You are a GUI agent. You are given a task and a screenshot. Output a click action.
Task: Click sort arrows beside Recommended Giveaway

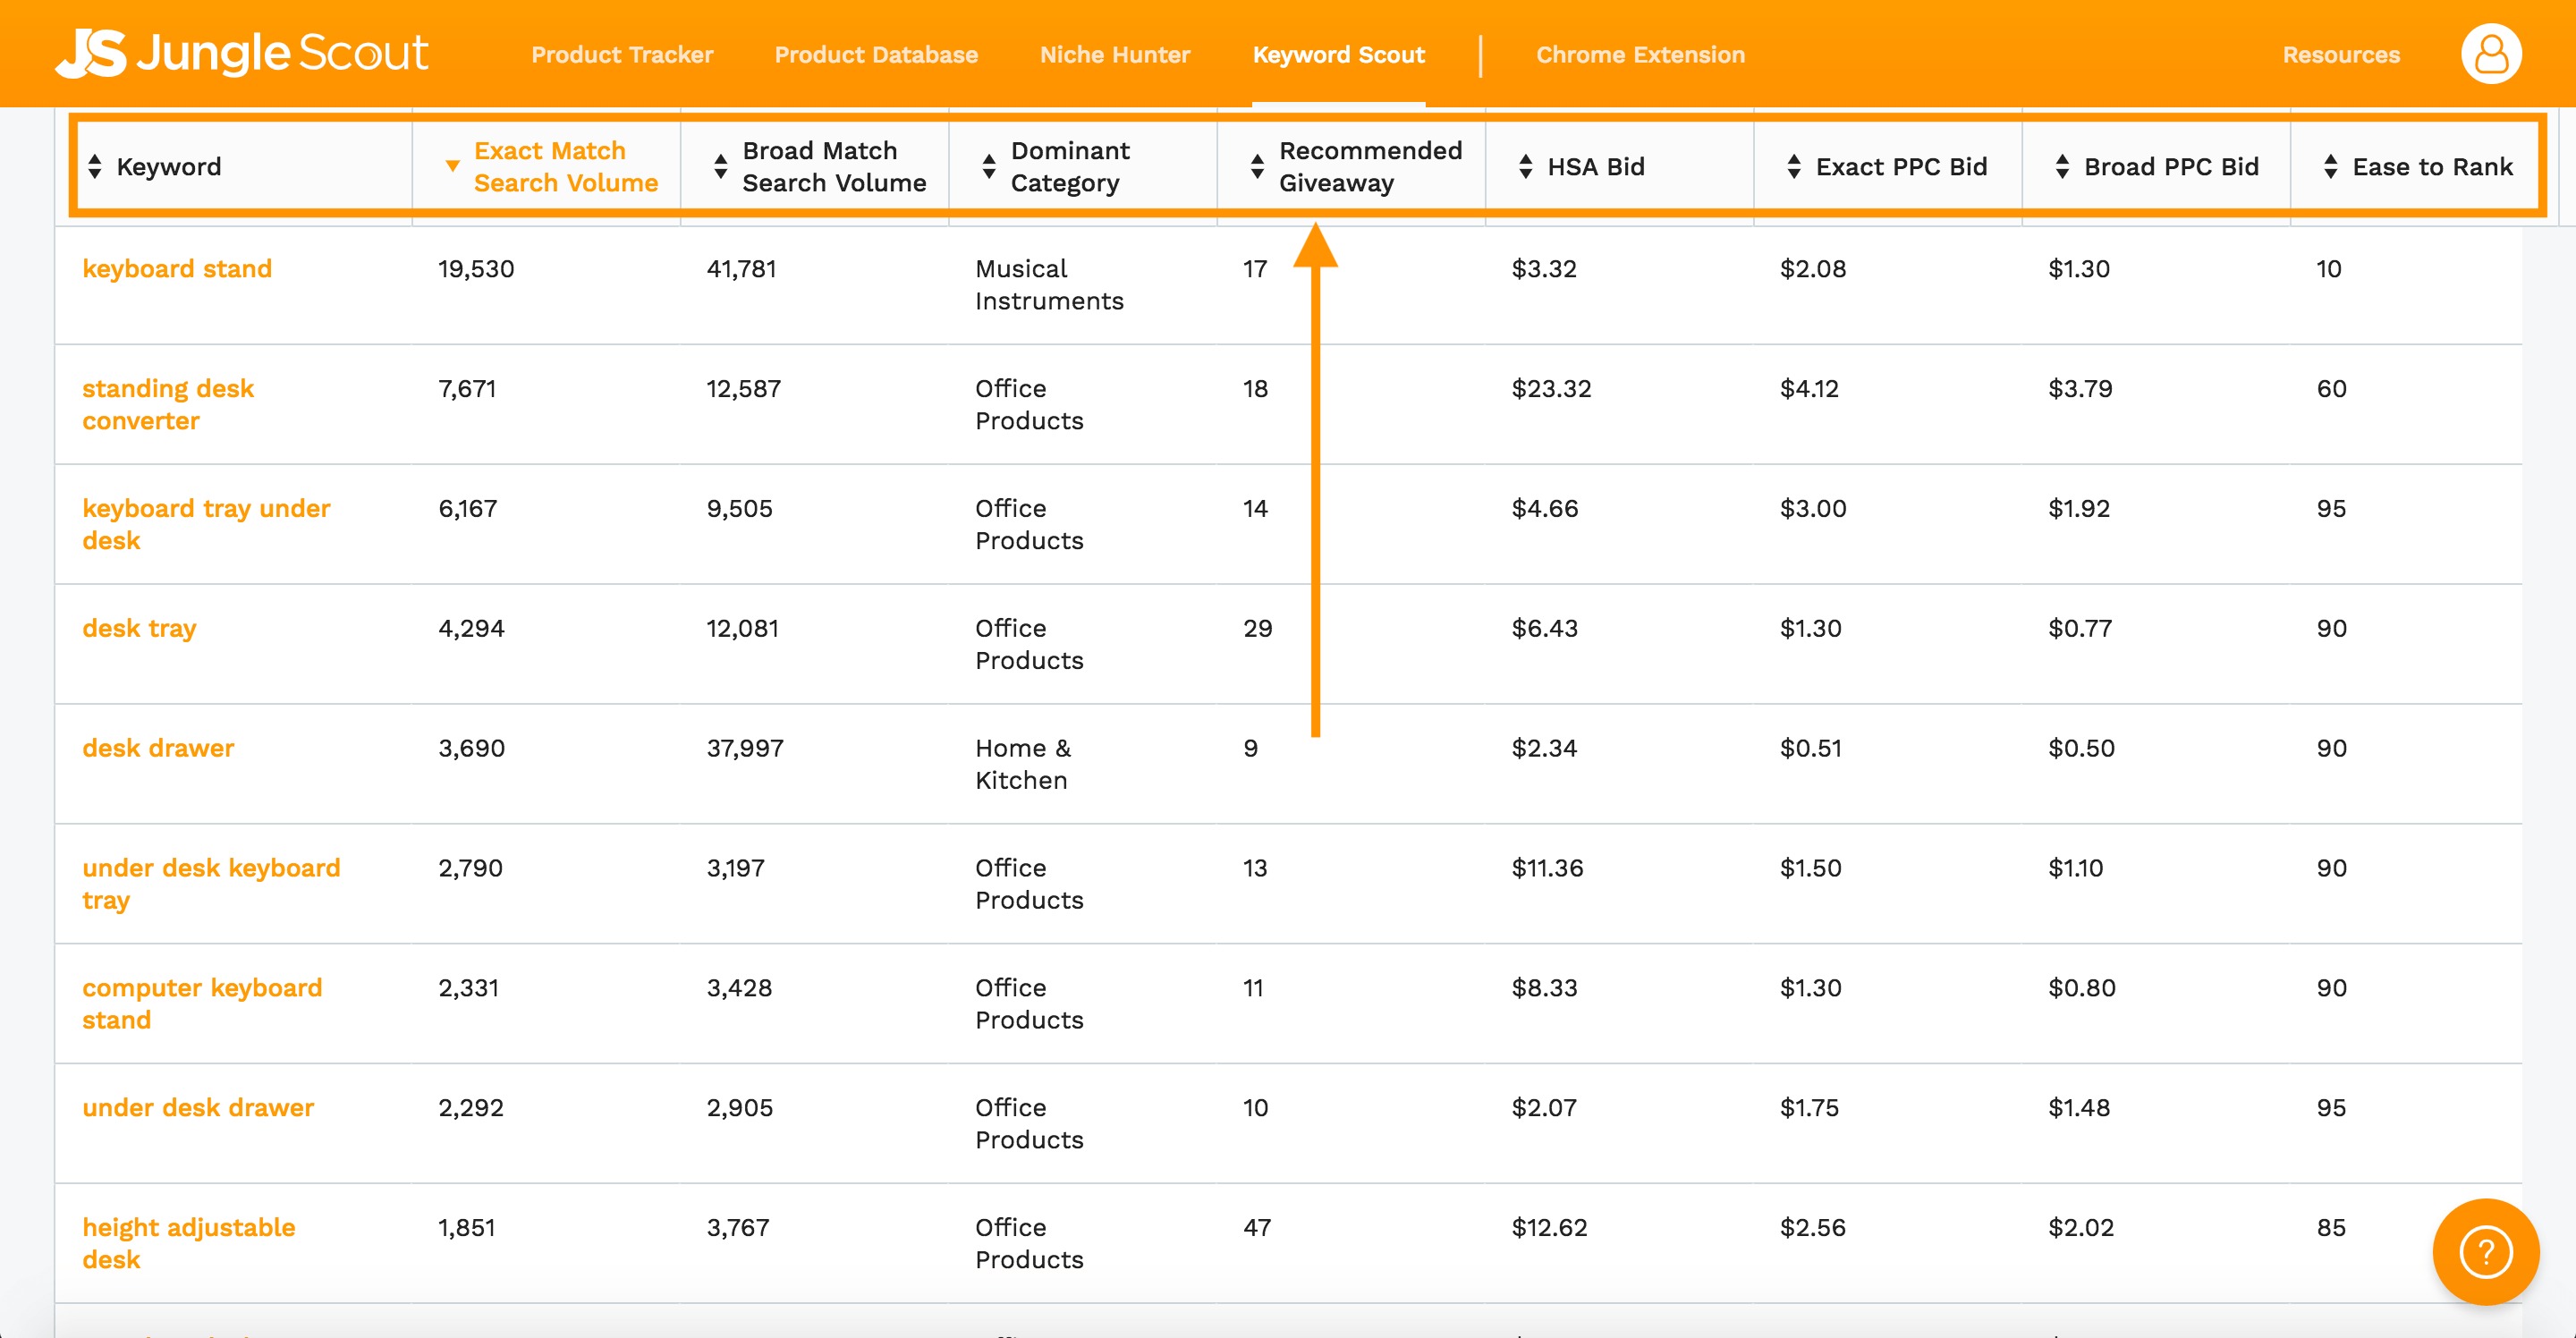tap(1258, 166)
